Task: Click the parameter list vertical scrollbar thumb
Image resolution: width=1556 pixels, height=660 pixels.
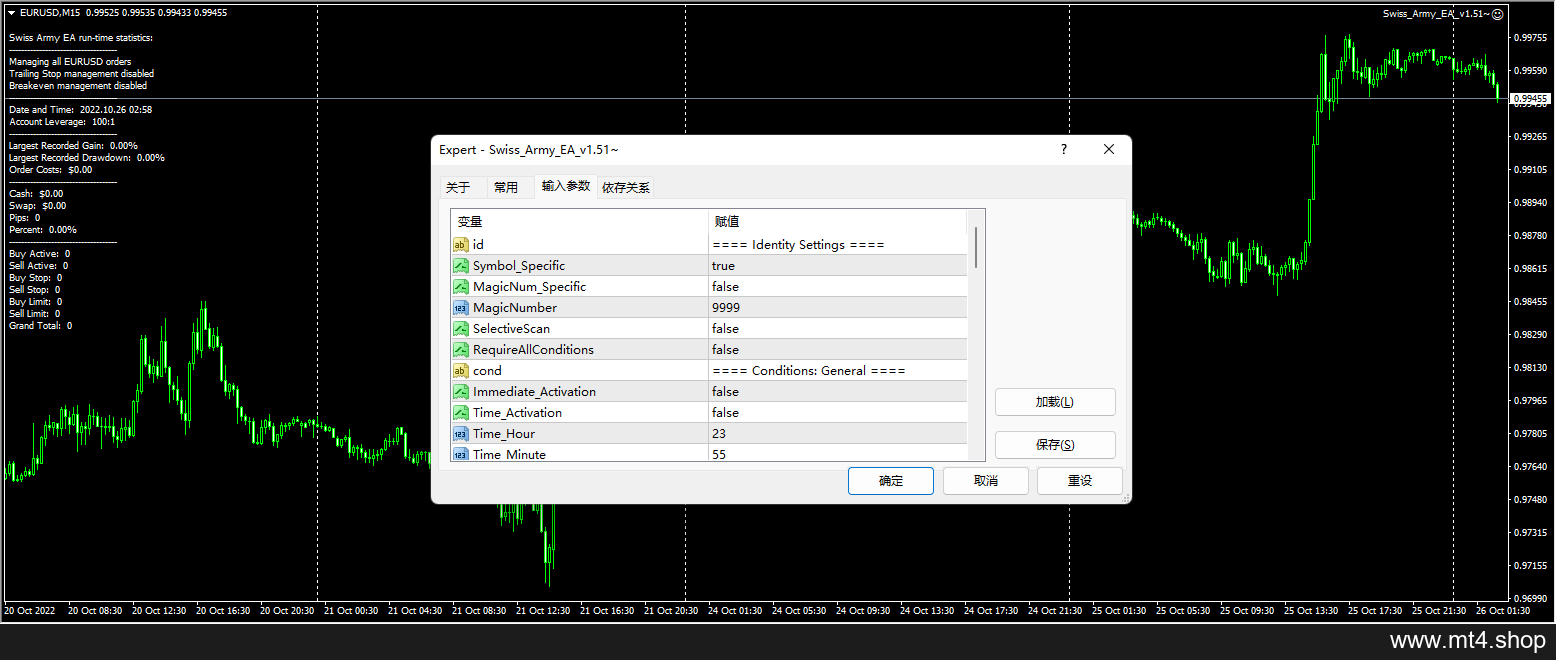Action: click(976, 248)
